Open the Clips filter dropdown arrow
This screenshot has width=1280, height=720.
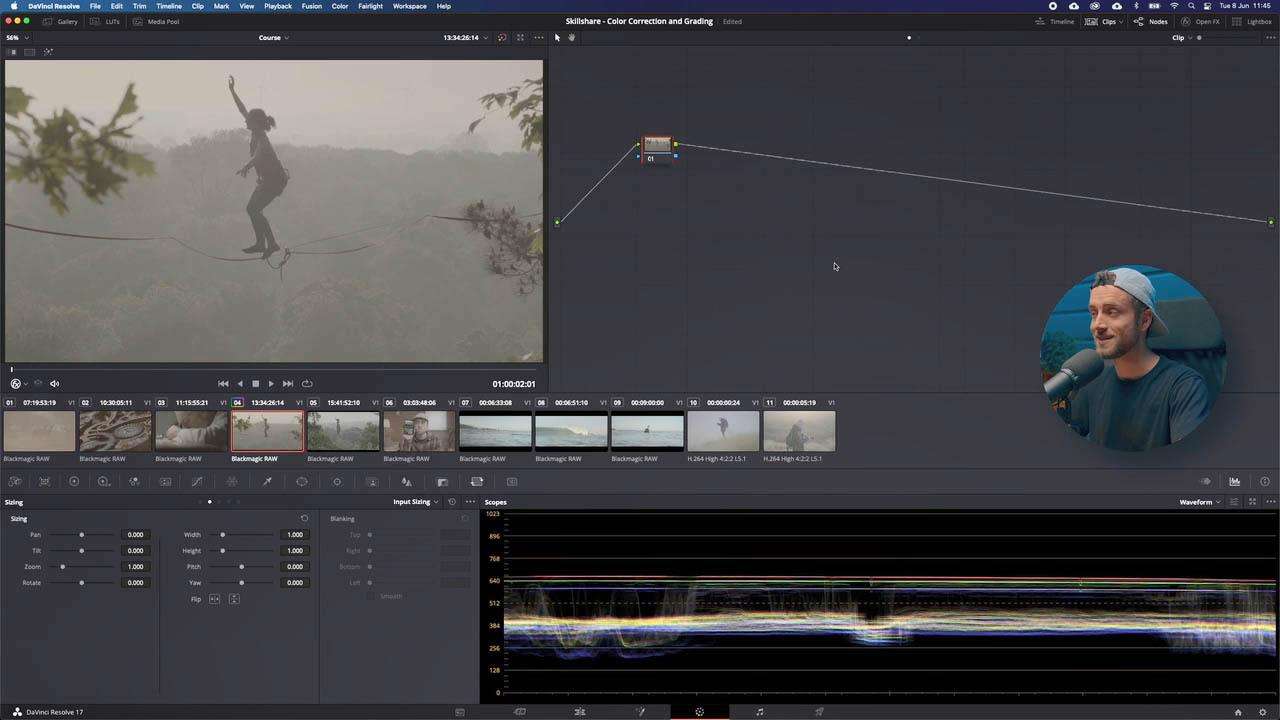pos(1121,21)
